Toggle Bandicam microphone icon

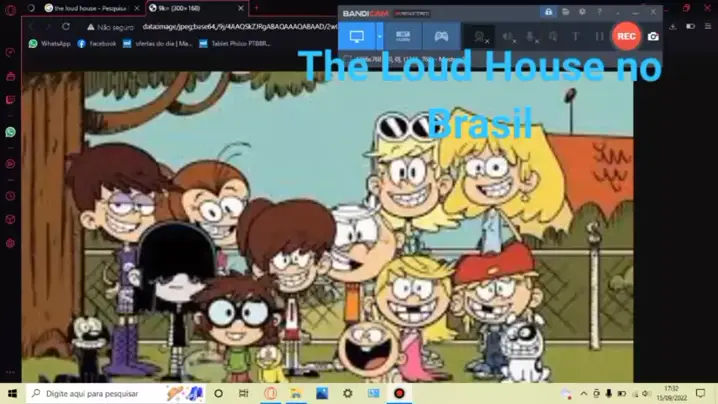[x=531, y=37]
